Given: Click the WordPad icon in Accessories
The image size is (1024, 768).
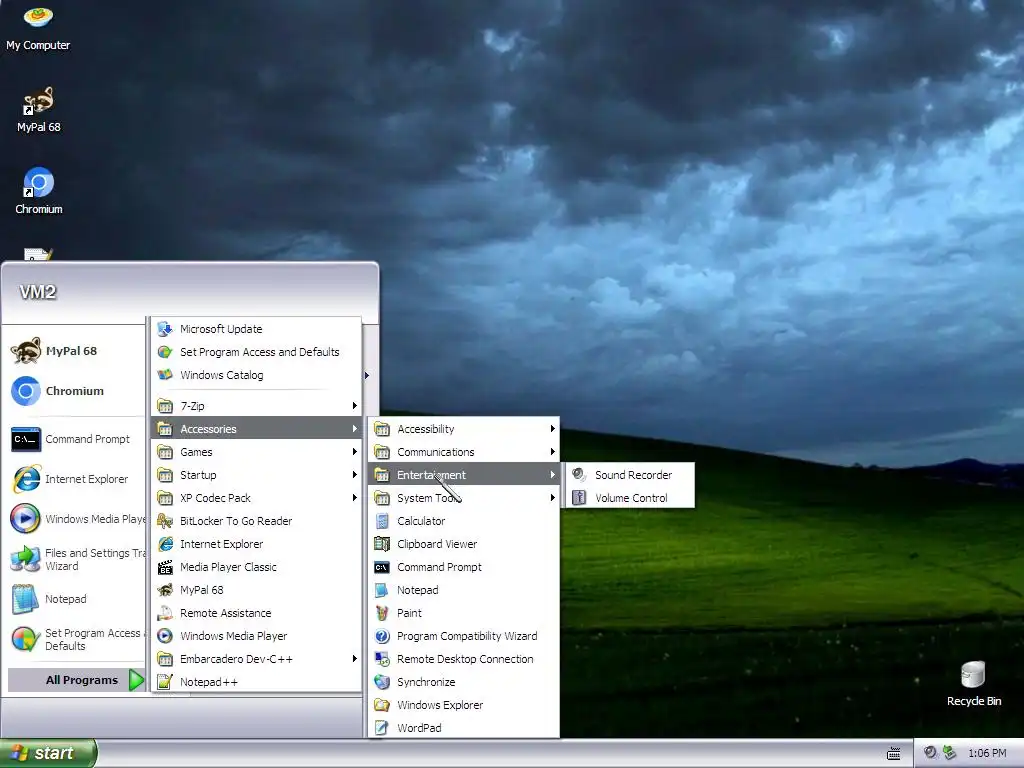Looking at the screenshot, I should [x=382, y=728].
